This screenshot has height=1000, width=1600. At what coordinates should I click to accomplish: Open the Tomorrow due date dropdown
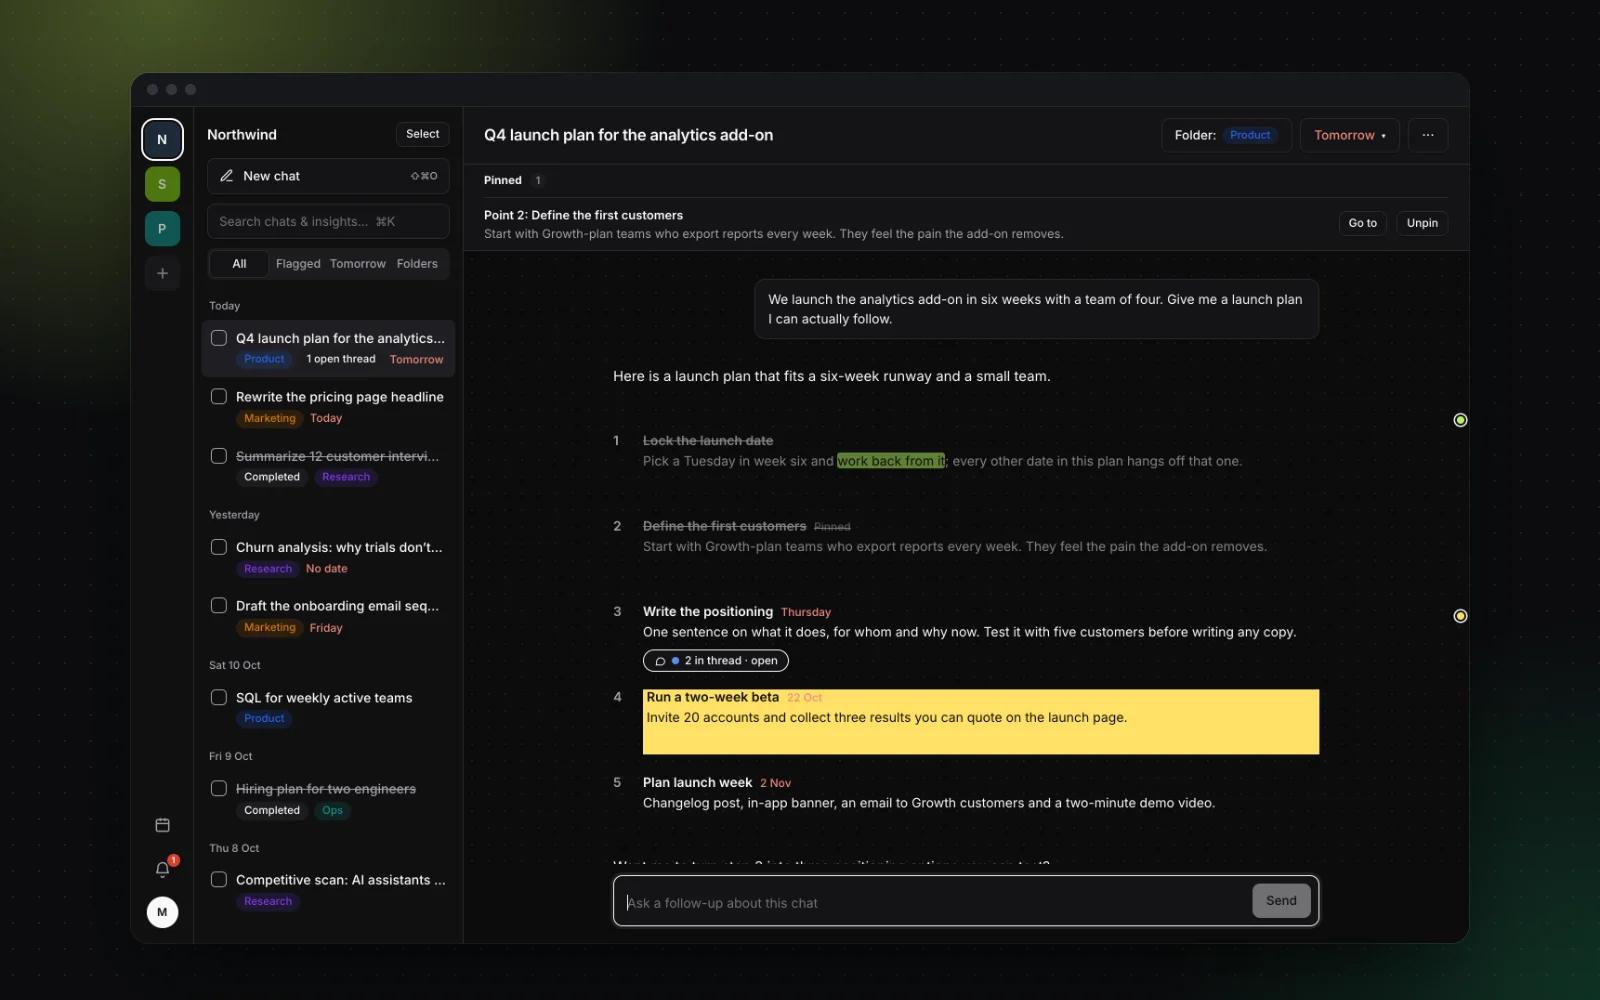tap(1350, 135)
